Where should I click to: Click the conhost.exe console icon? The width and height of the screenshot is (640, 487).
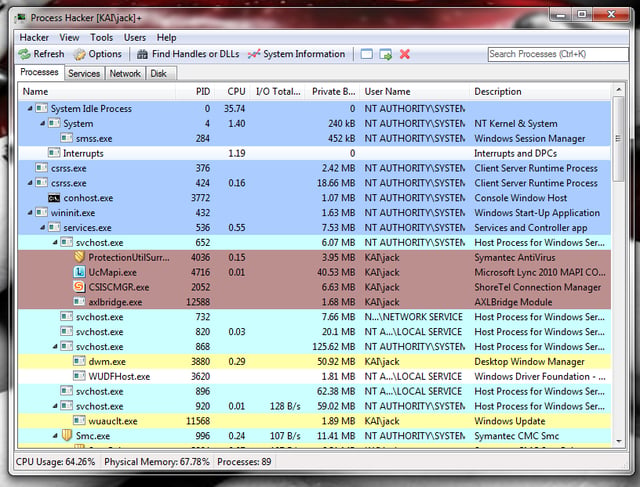tap(54, 198)
